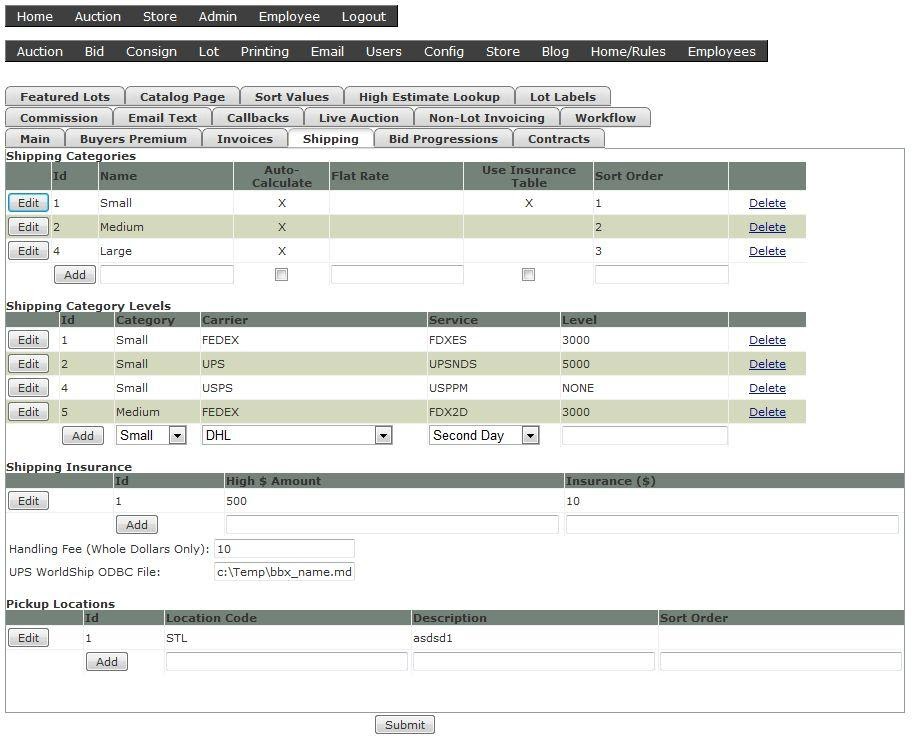Viewport: 917px width, 738px height.
Task: Focus the UPS WorldShip ODBC File field
Action: click(284, 571)
